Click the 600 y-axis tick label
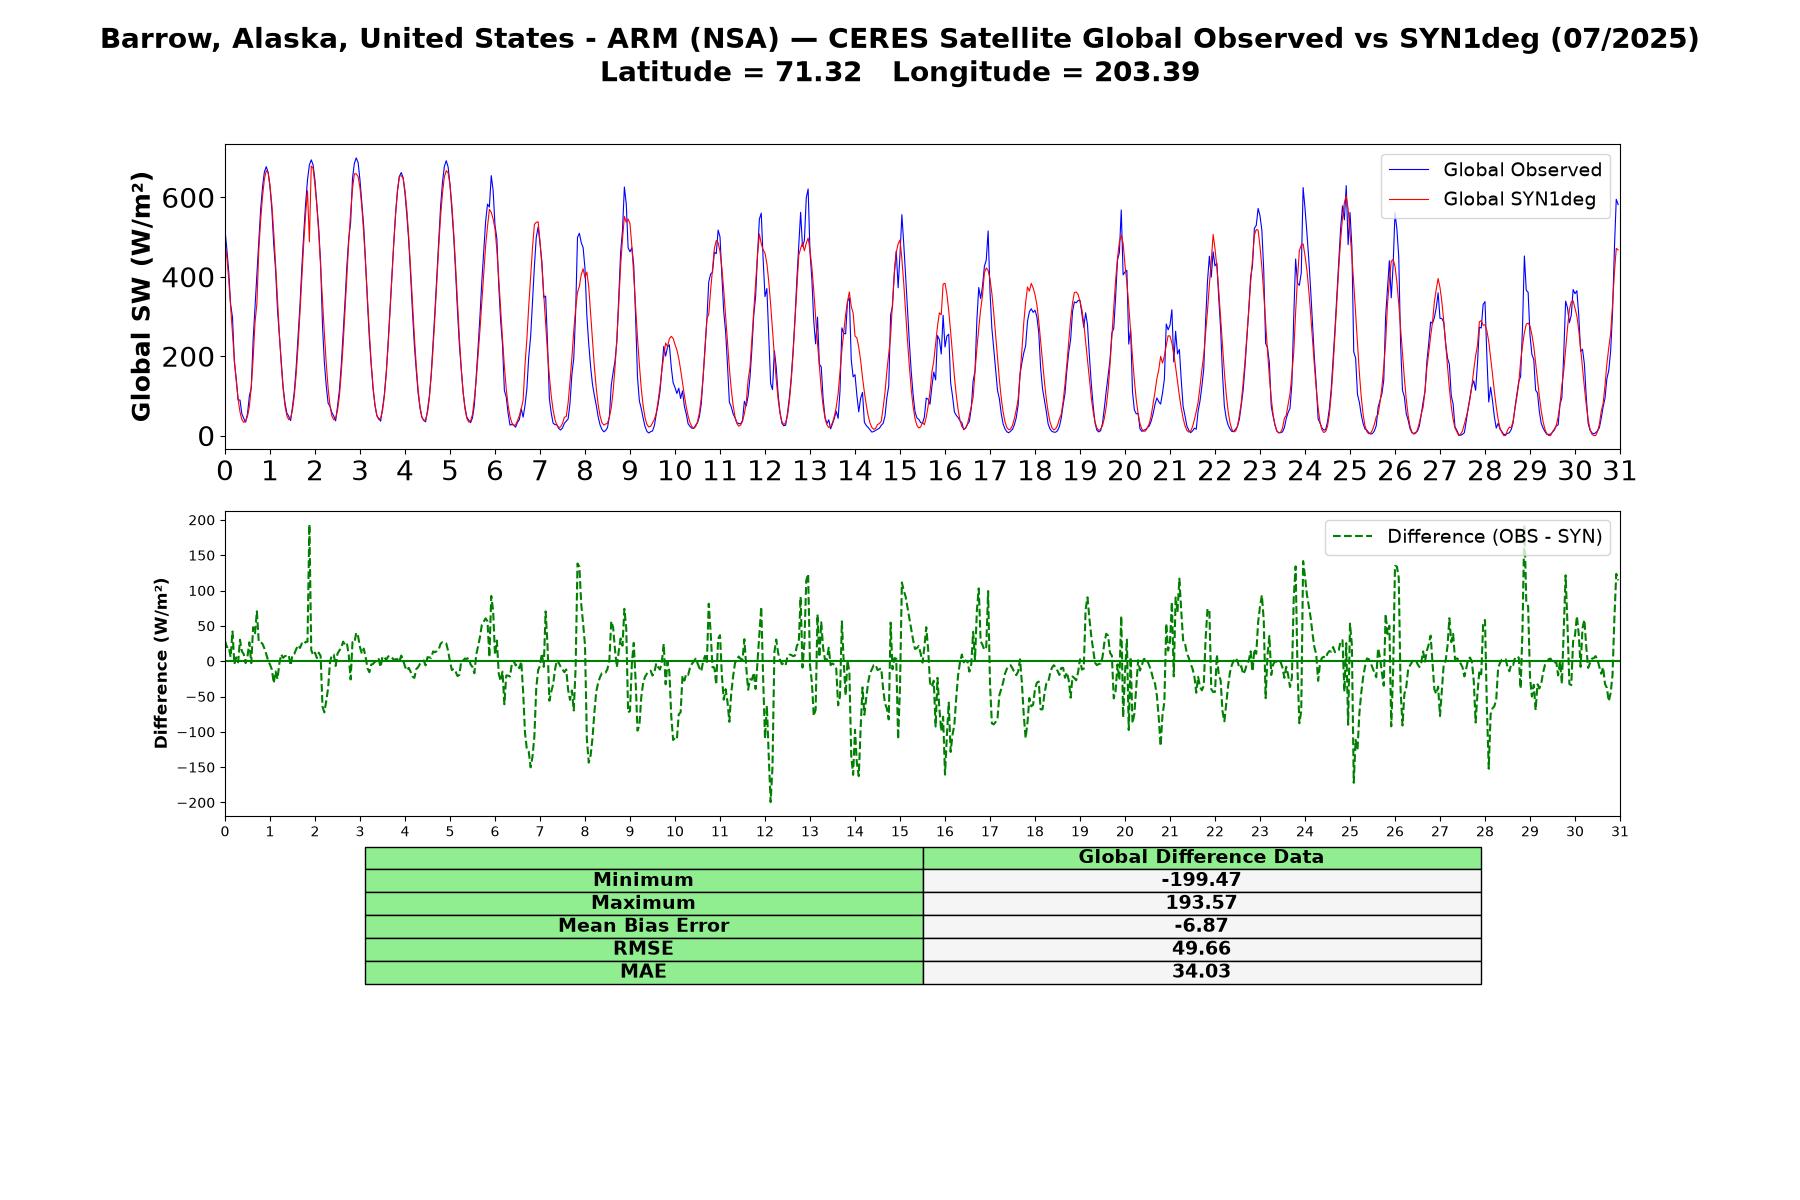Viewport: 1800px width, 1200px height. (x=188, y=198)
